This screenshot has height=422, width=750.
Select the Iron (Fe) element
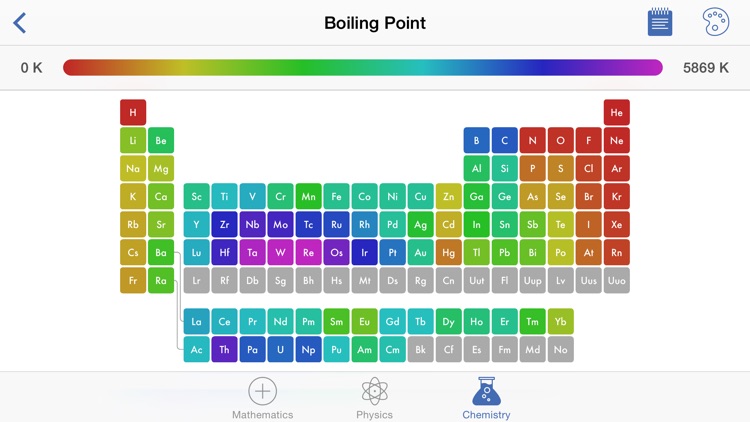pos(336,197)
